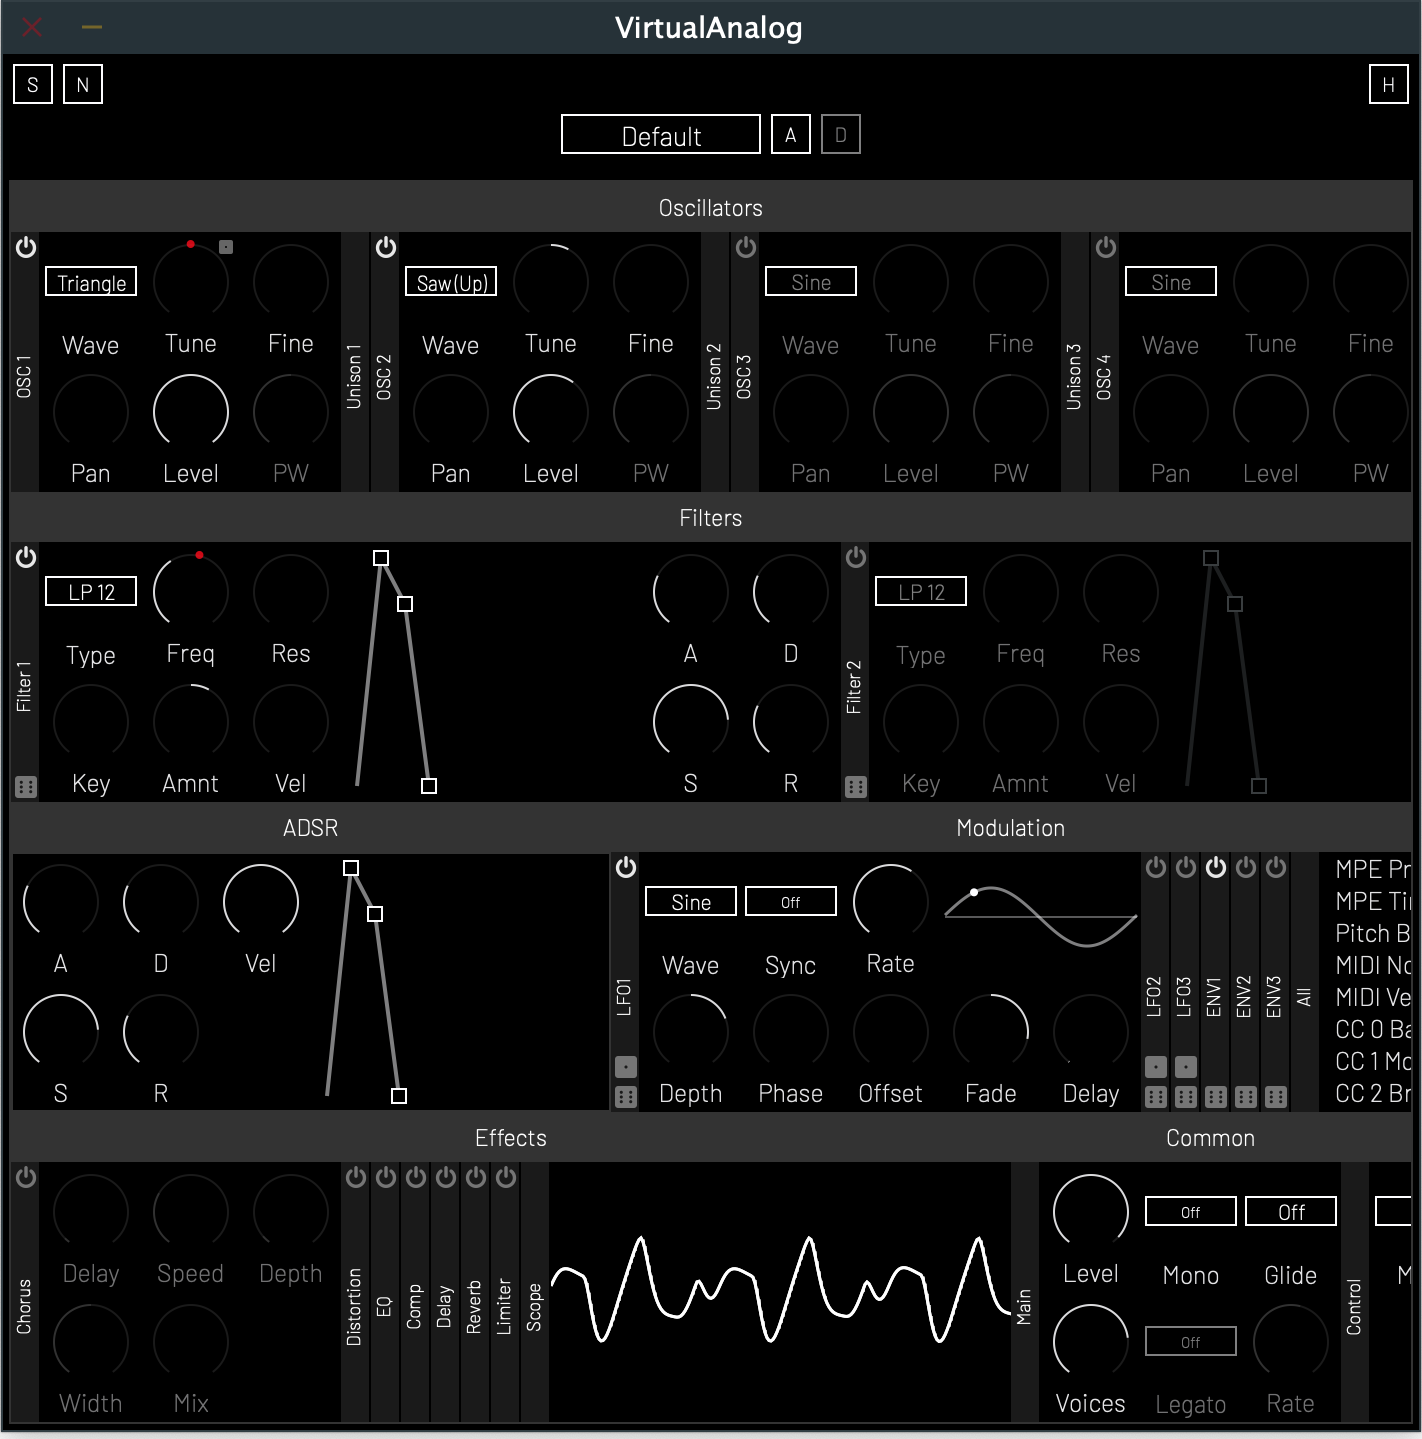Toggle LFO1 power button
1422x1439 pixels.
point(626,867)
